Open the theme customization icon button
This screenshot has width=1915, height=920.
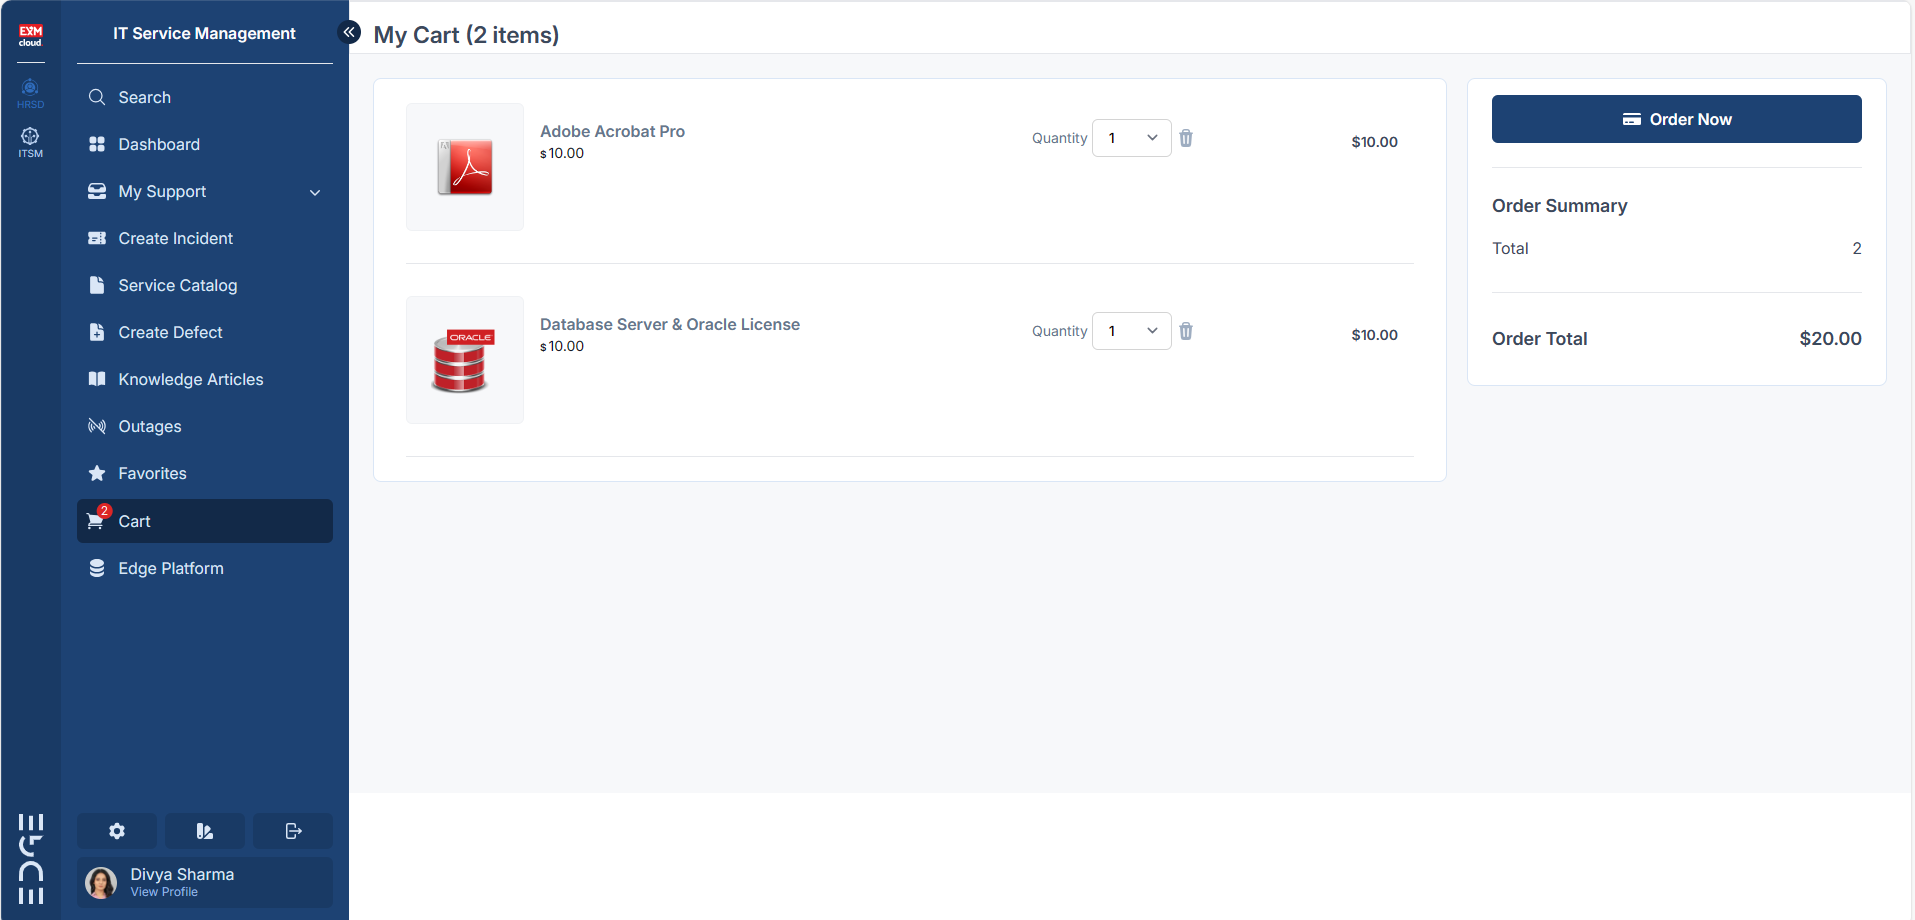click(x=205, y=831)
